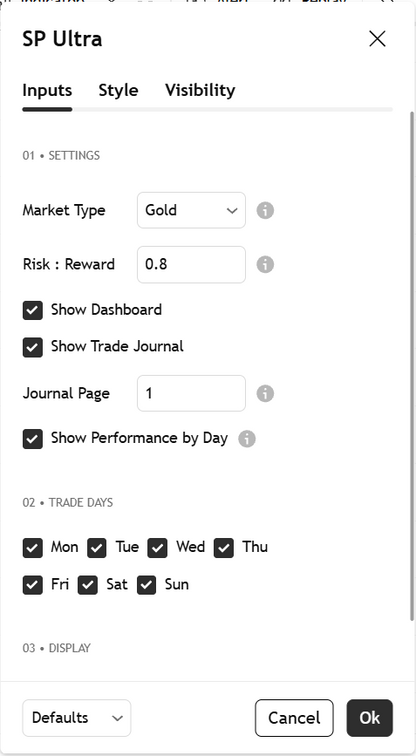Toggle the Tue trade day checkbox

tap(97, 548)
